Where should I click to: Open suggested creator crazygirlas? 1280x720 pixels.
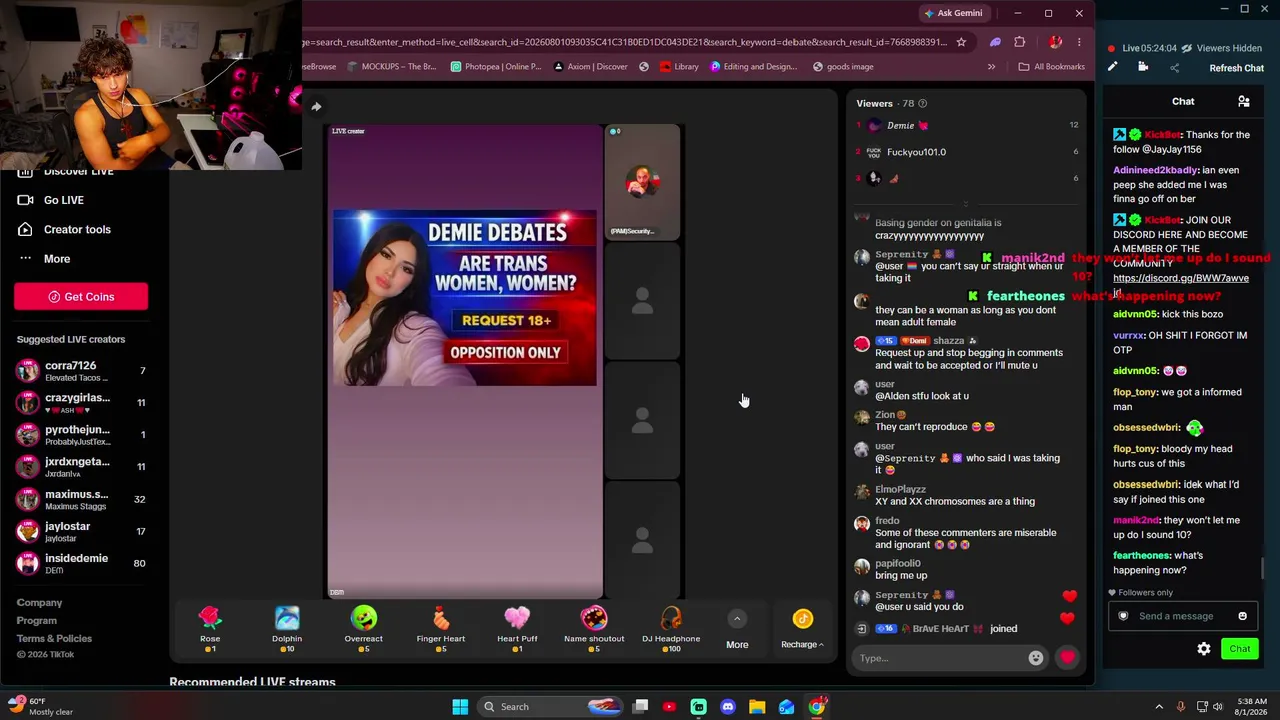coord(81,403)
